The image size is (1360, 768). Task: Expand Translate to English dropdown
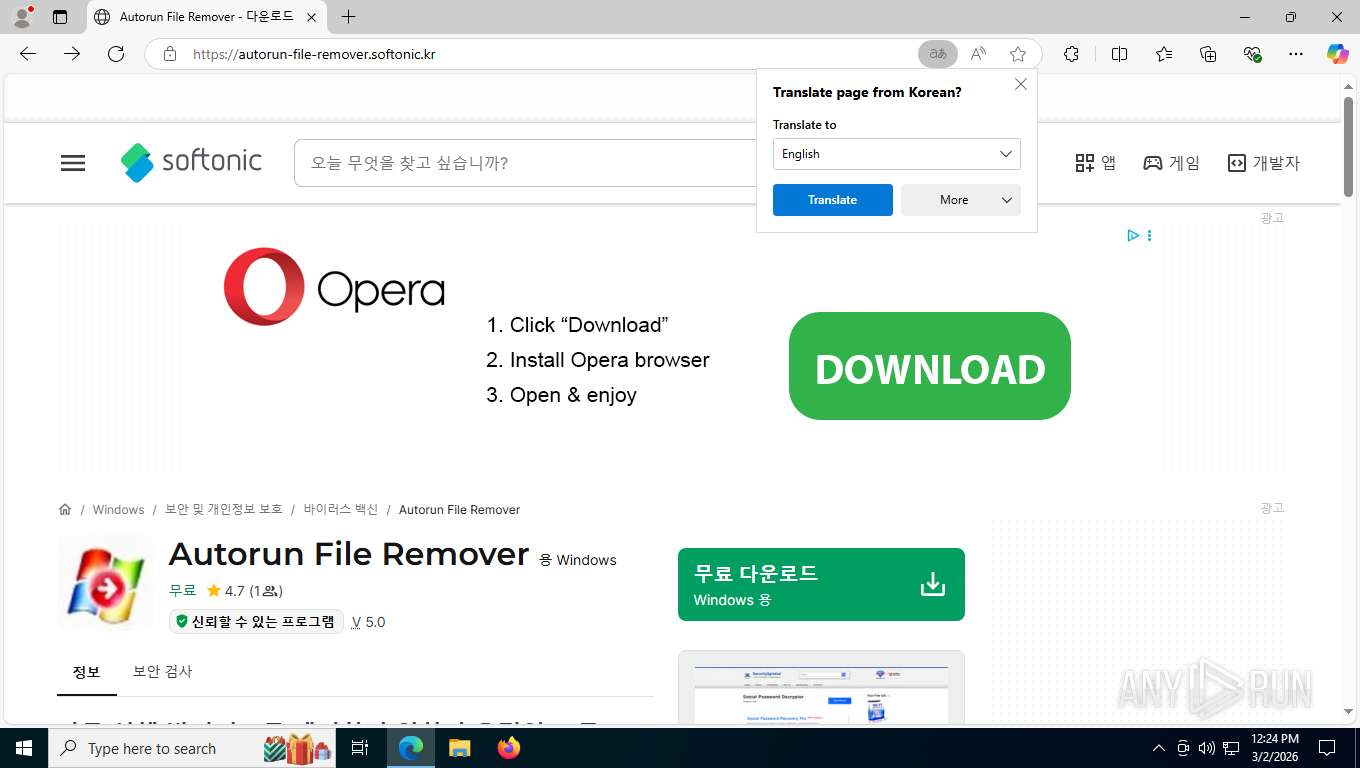[897, 154]
